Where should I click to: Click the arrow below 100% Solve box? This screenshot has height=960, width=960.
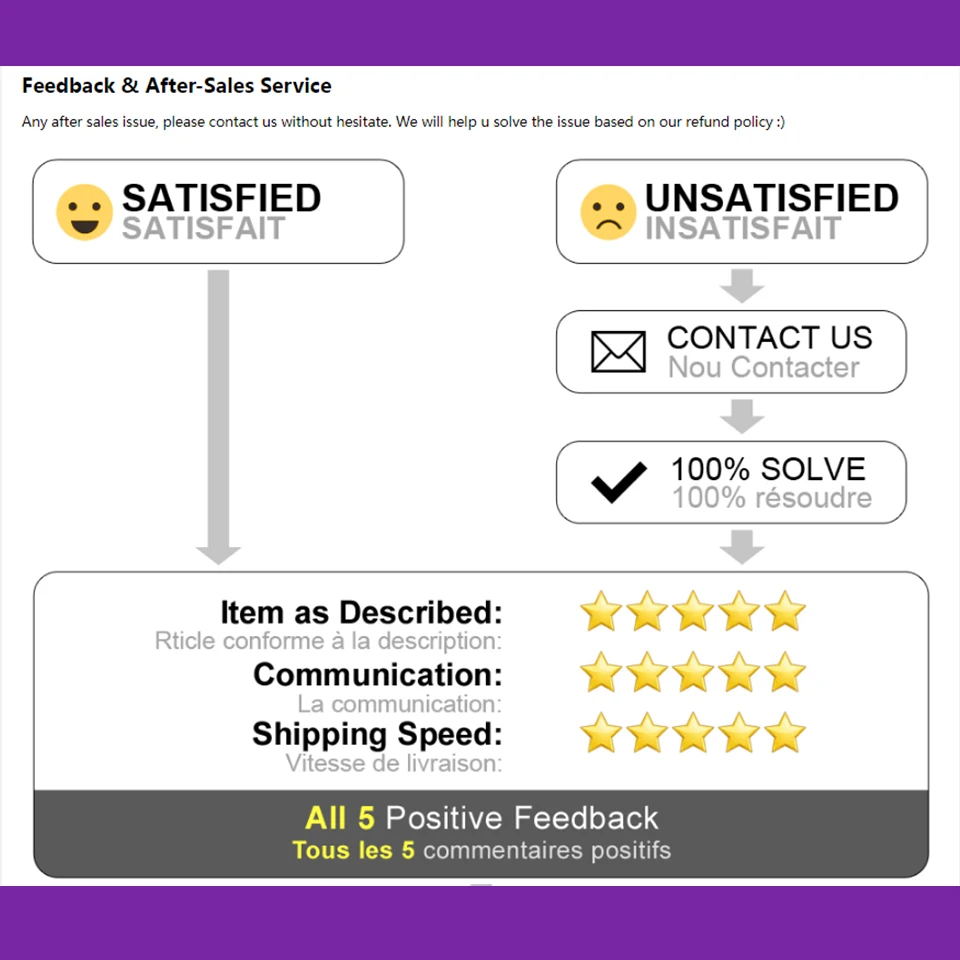(742, 547)
